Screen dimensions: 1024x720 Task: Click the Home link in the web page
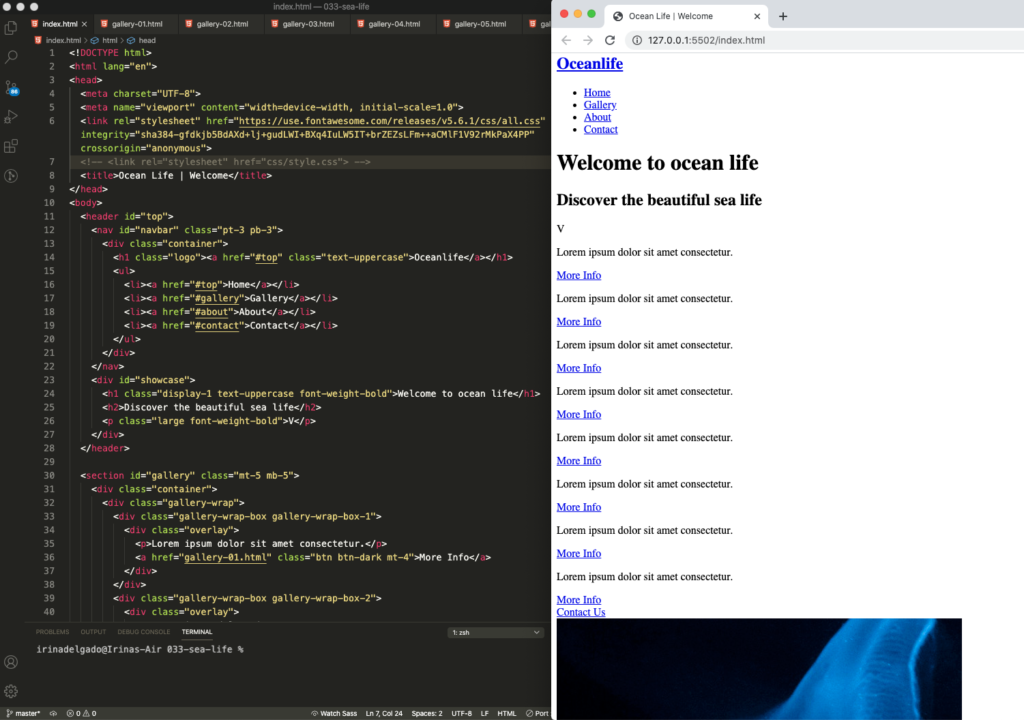(x=597, y=93)
